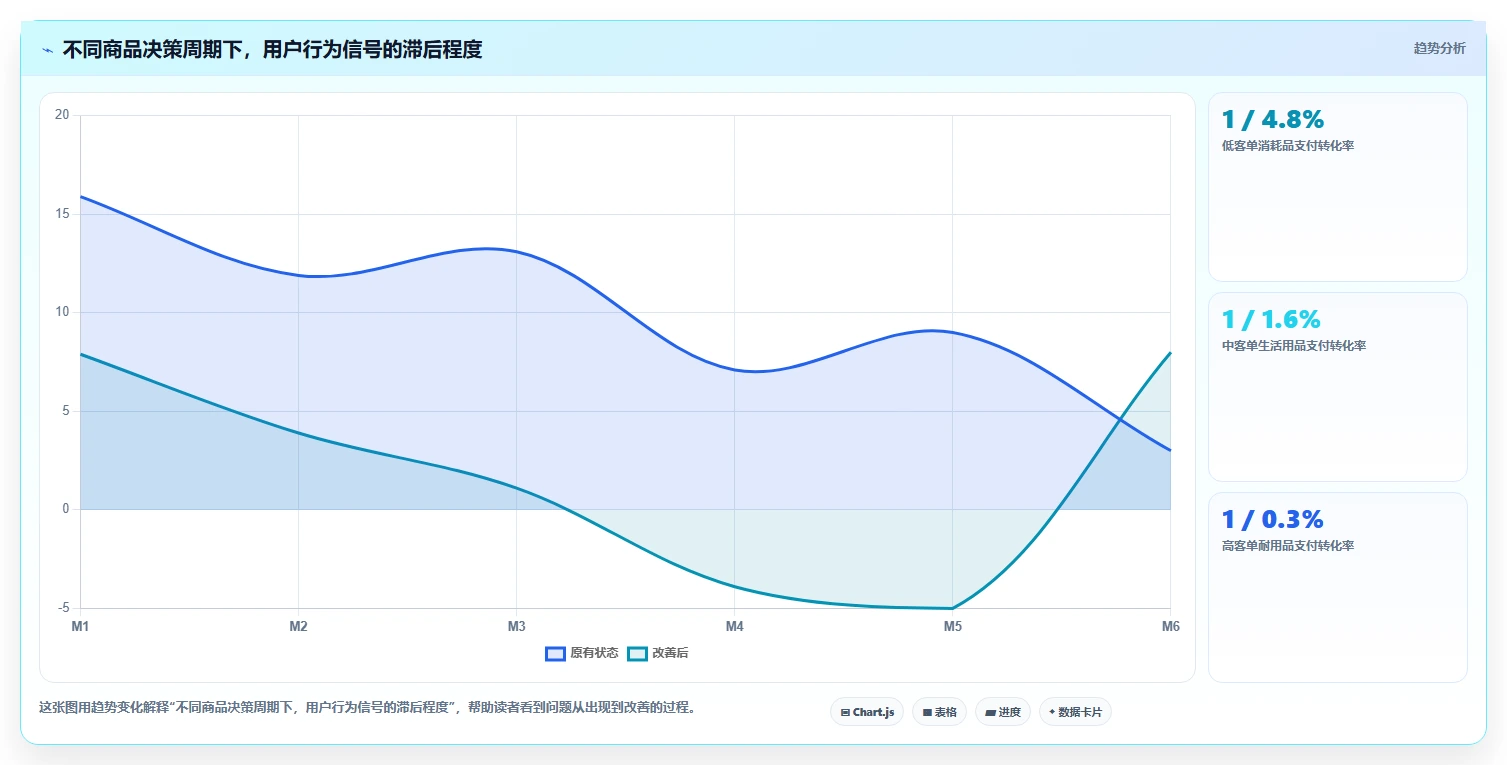
Task: Open the 低客单消耗品支付转化率 card
Action: 1338,187
